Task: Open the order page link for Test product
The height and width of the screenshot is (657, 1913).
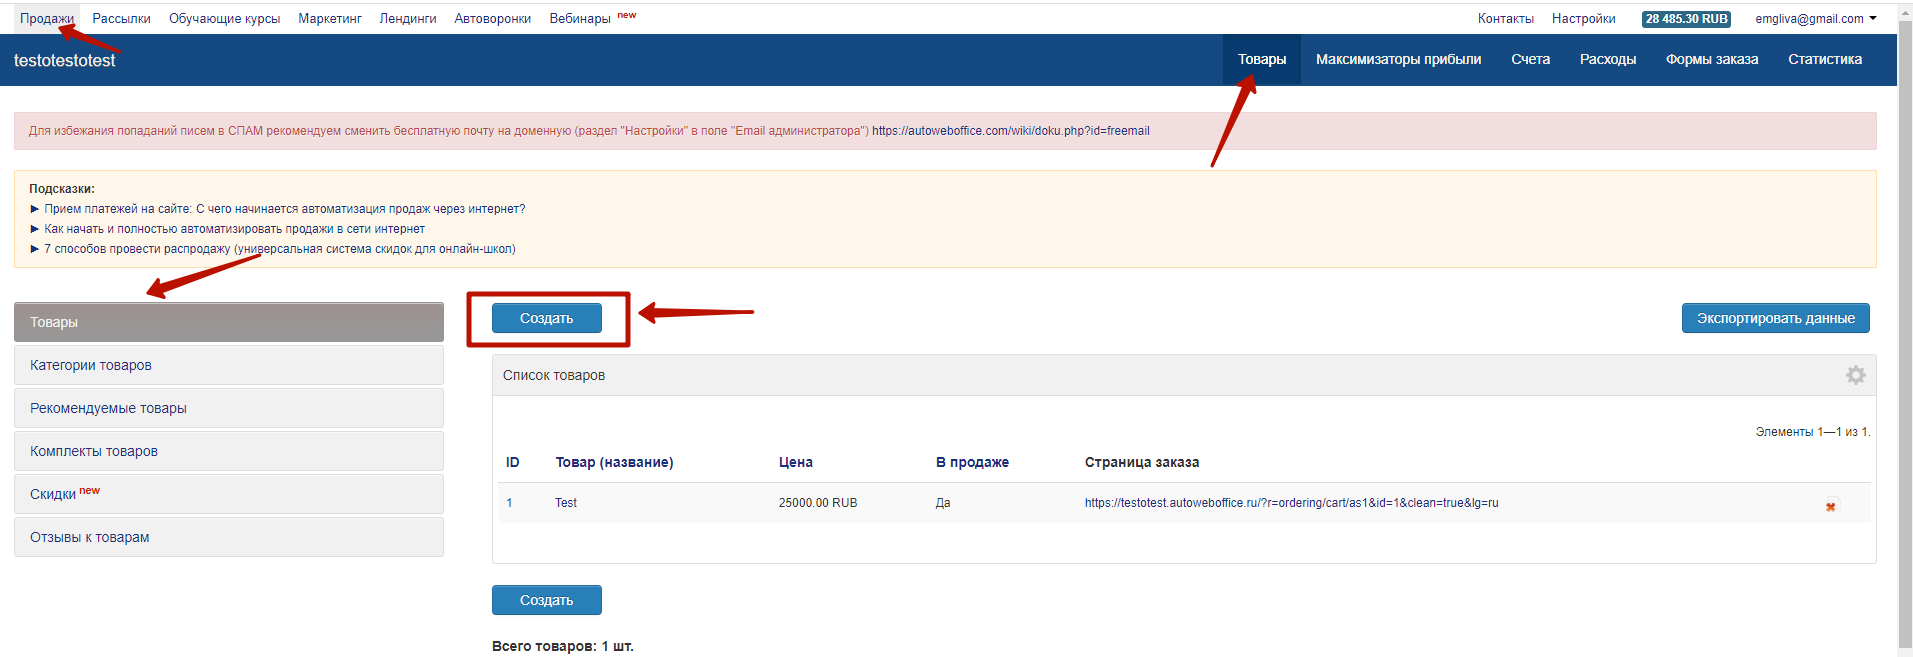Action: (x=1291, y=503)
